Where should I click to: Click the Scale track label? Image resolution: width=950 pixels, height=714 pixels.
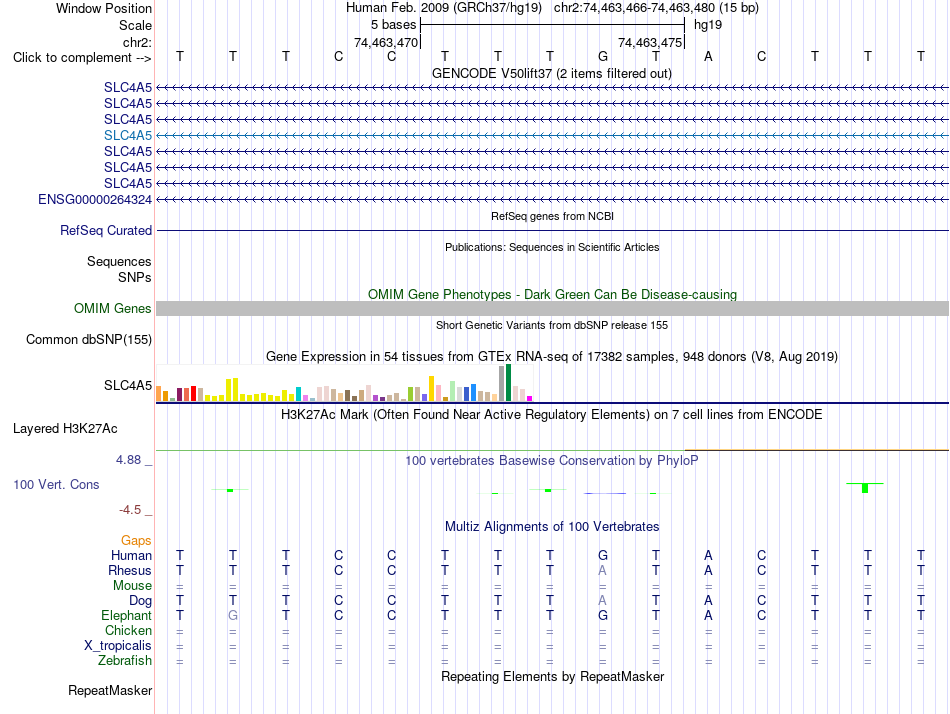pyautogui.click(x=135, y=25)
